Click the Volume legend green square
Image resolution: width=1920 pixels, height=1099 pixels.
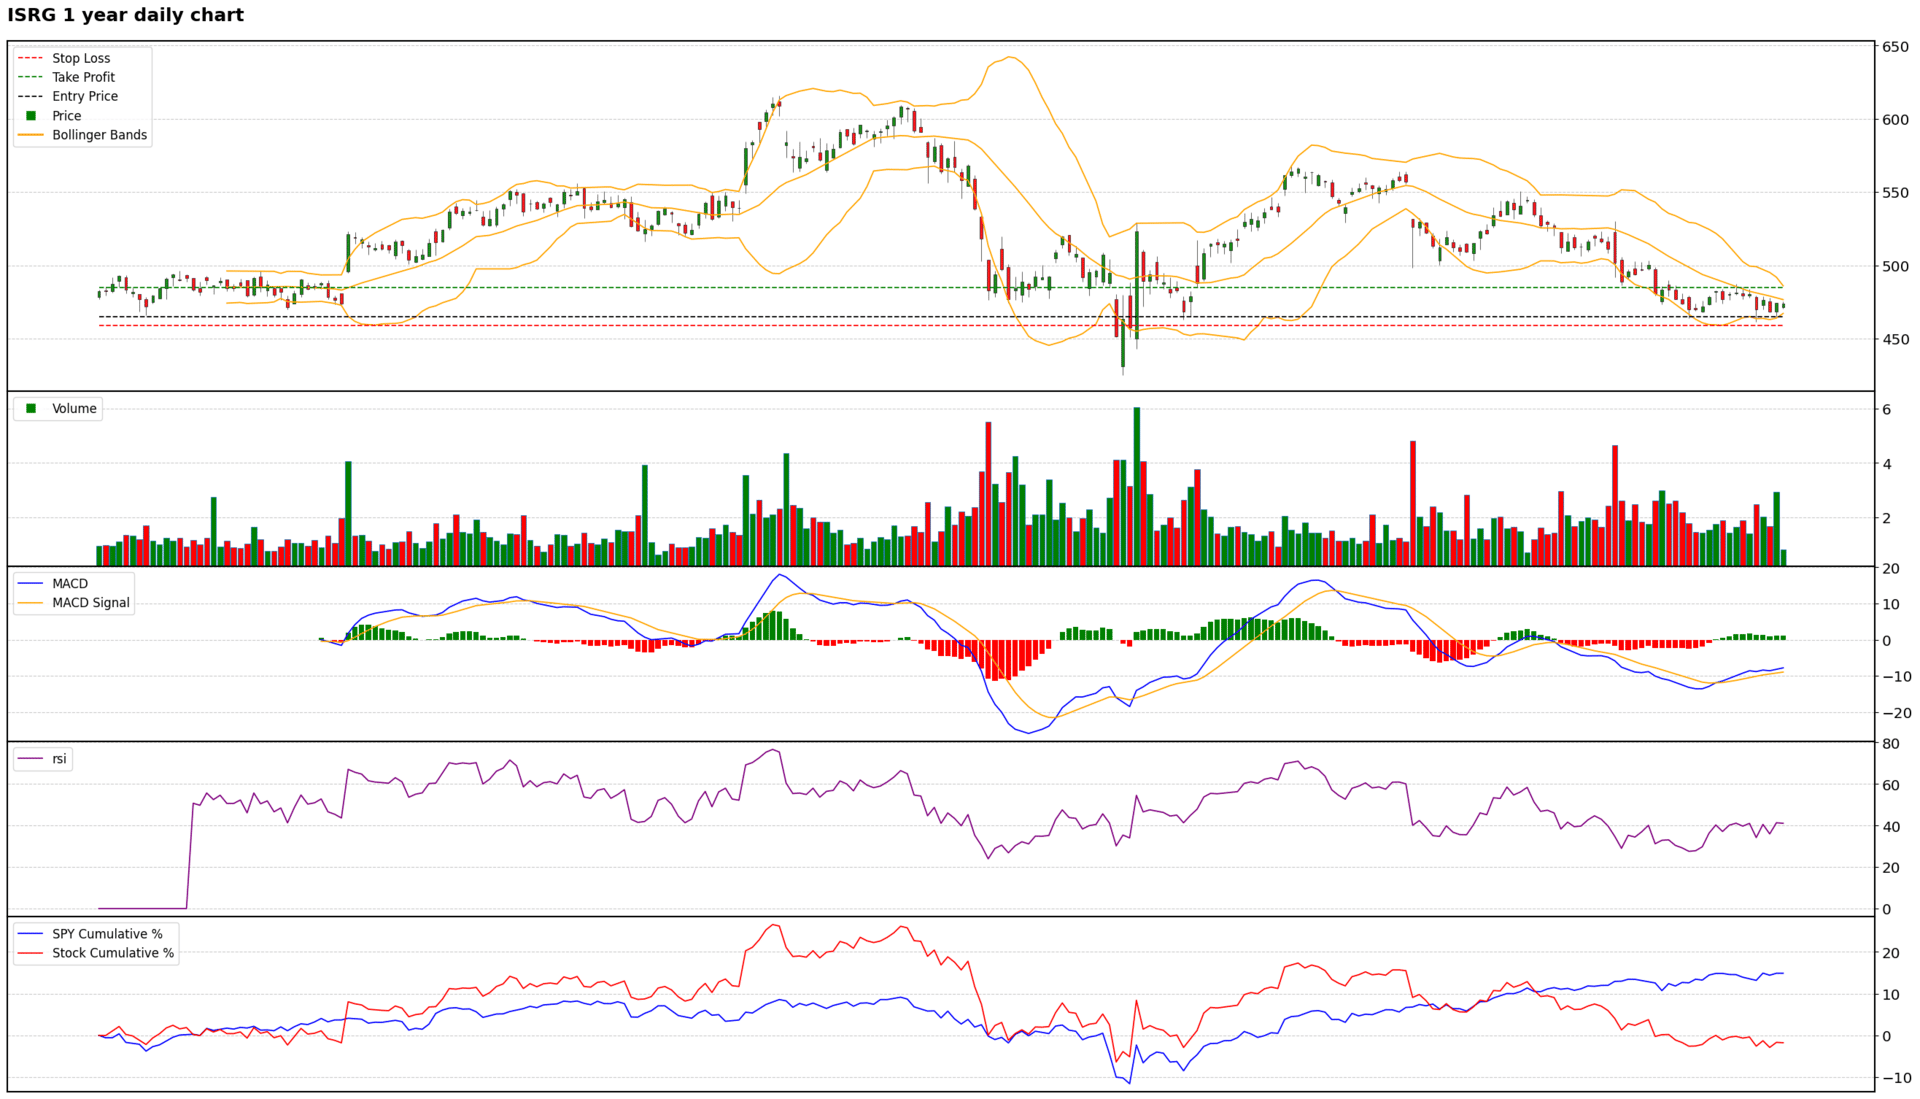(31, 409)
